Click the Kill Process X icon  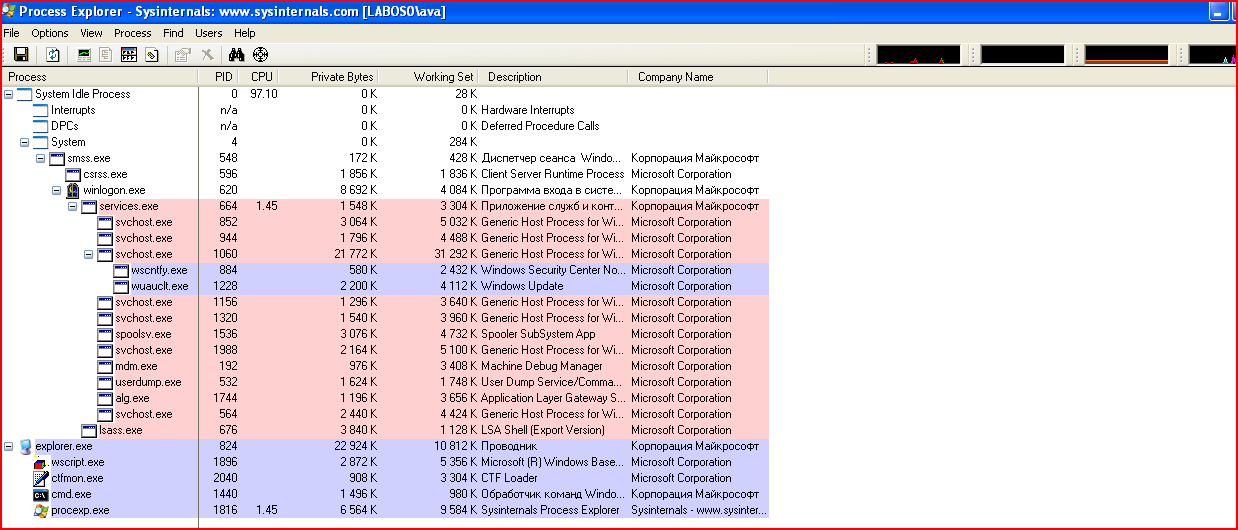[206, 55]
